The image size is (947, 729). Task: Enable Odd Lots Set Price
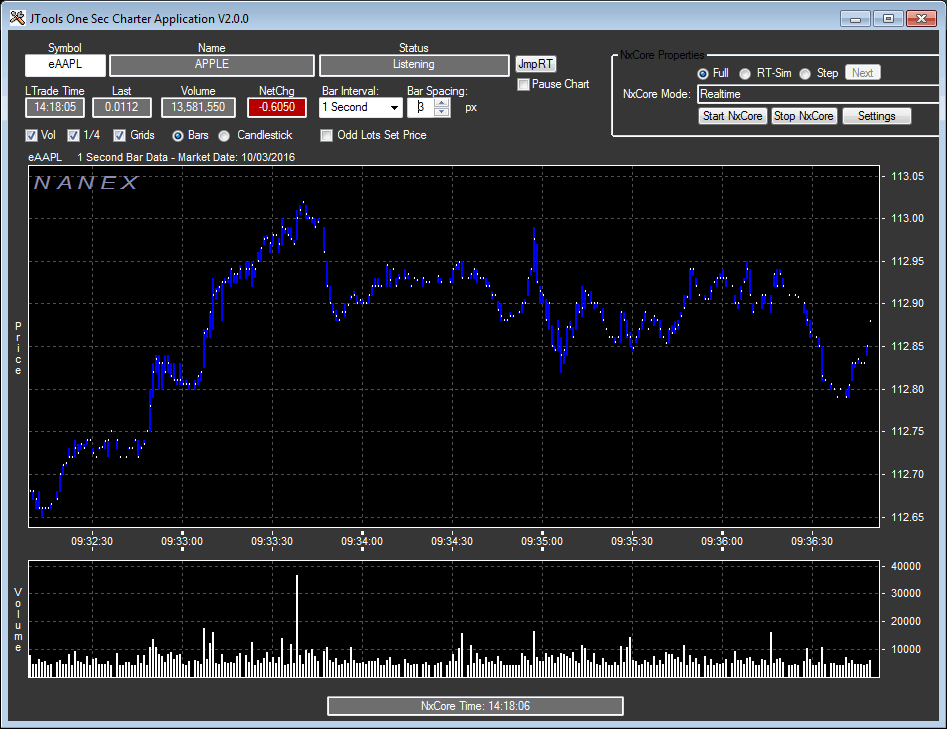(327, 135)
